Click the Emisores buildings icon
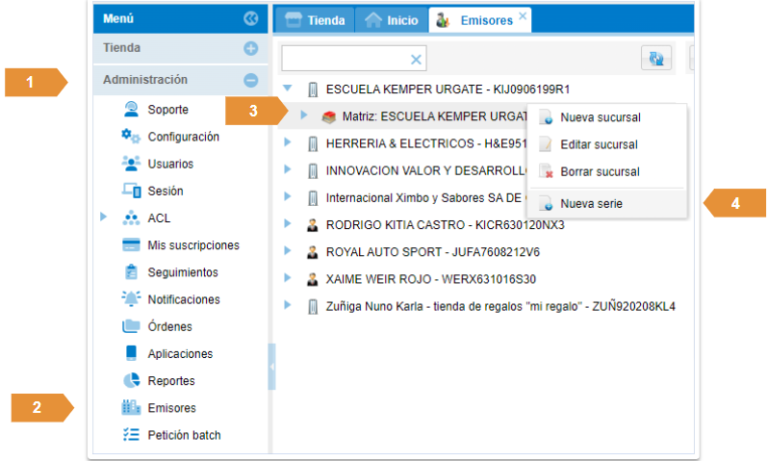Viewport: 768px width, 461px height. [131, 408]
